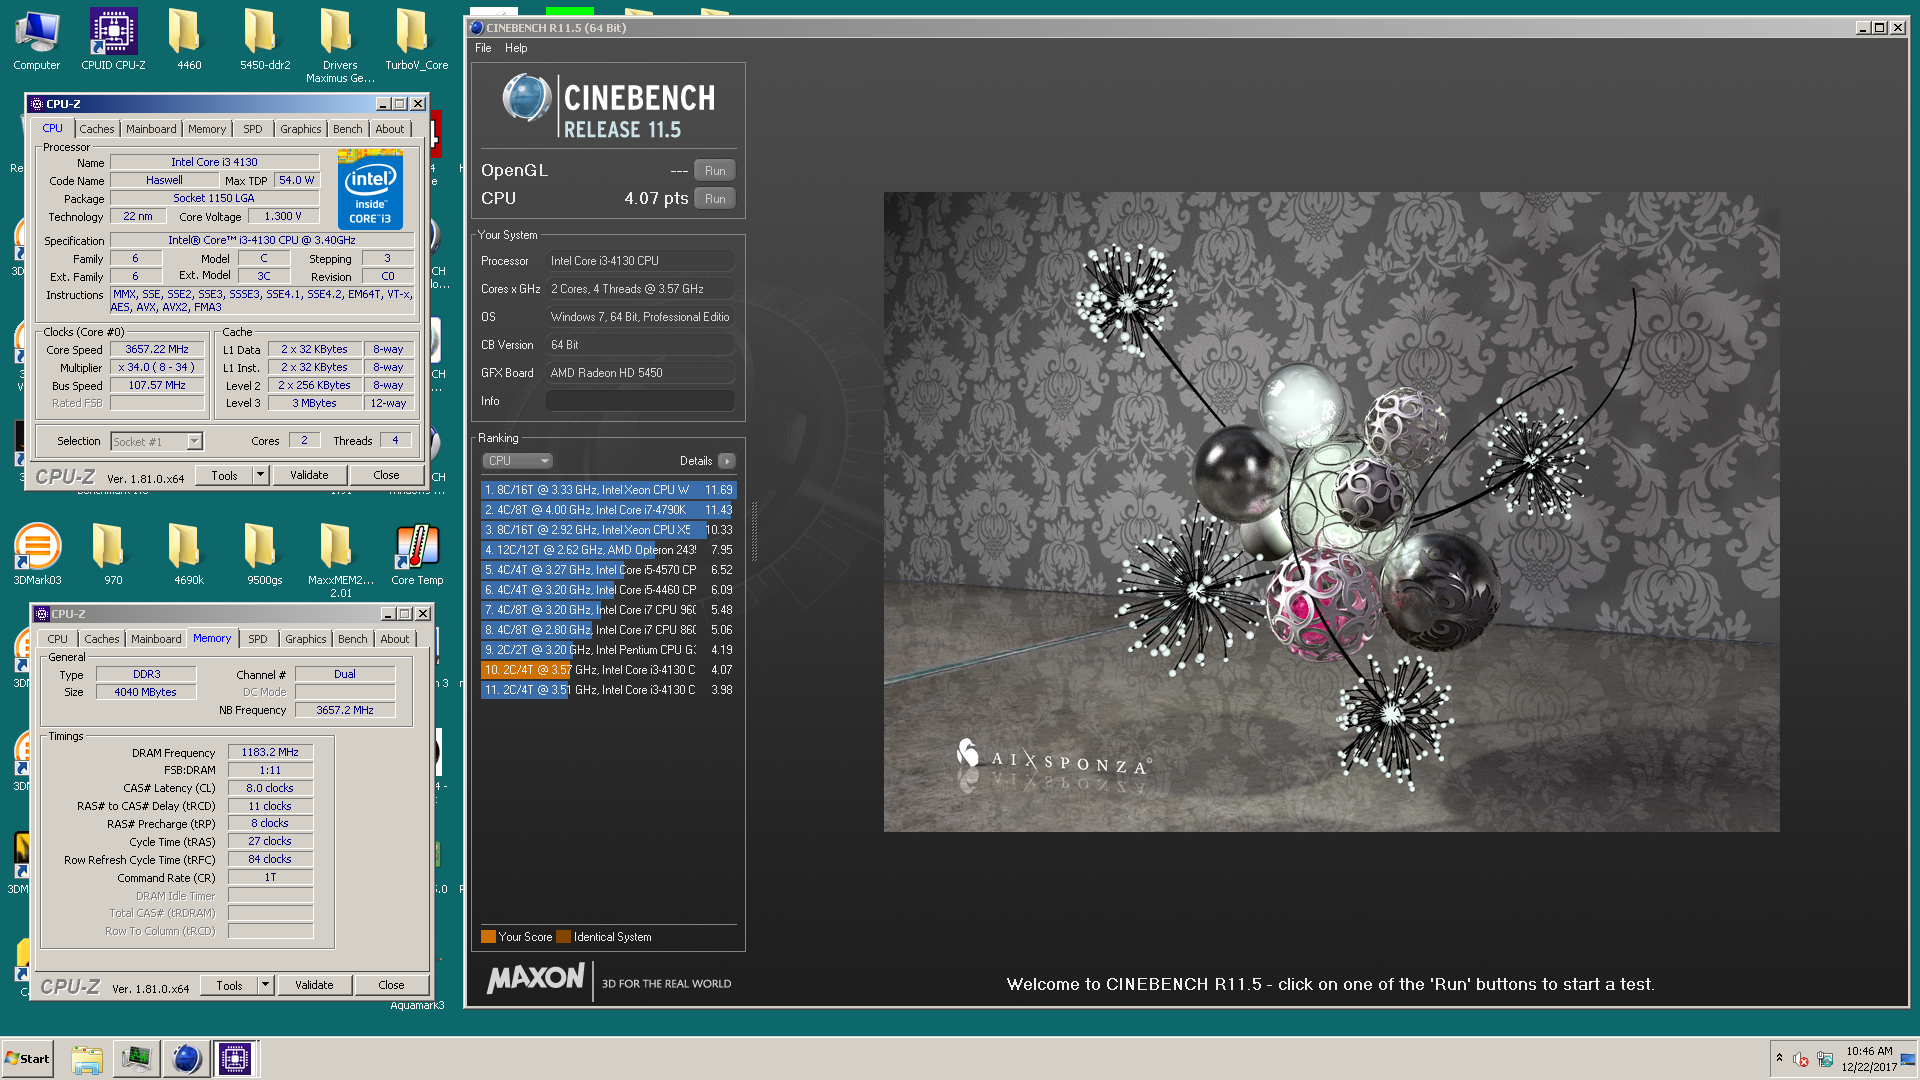The width and height of the screenshot is (1920, 1080).
Task: Select ranking row 4 AMD Opteron
Action: [608, 550]
